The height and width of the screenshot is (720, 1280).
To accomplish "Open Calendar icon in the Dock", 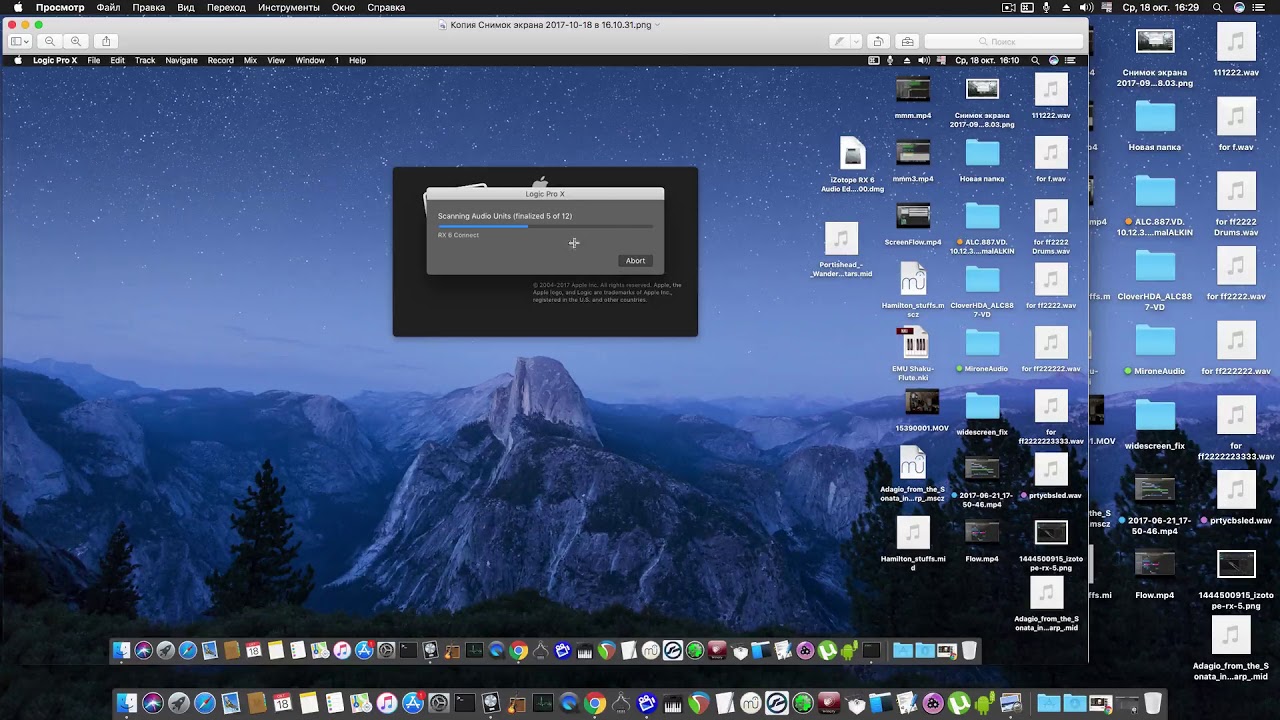I will 282,703.
